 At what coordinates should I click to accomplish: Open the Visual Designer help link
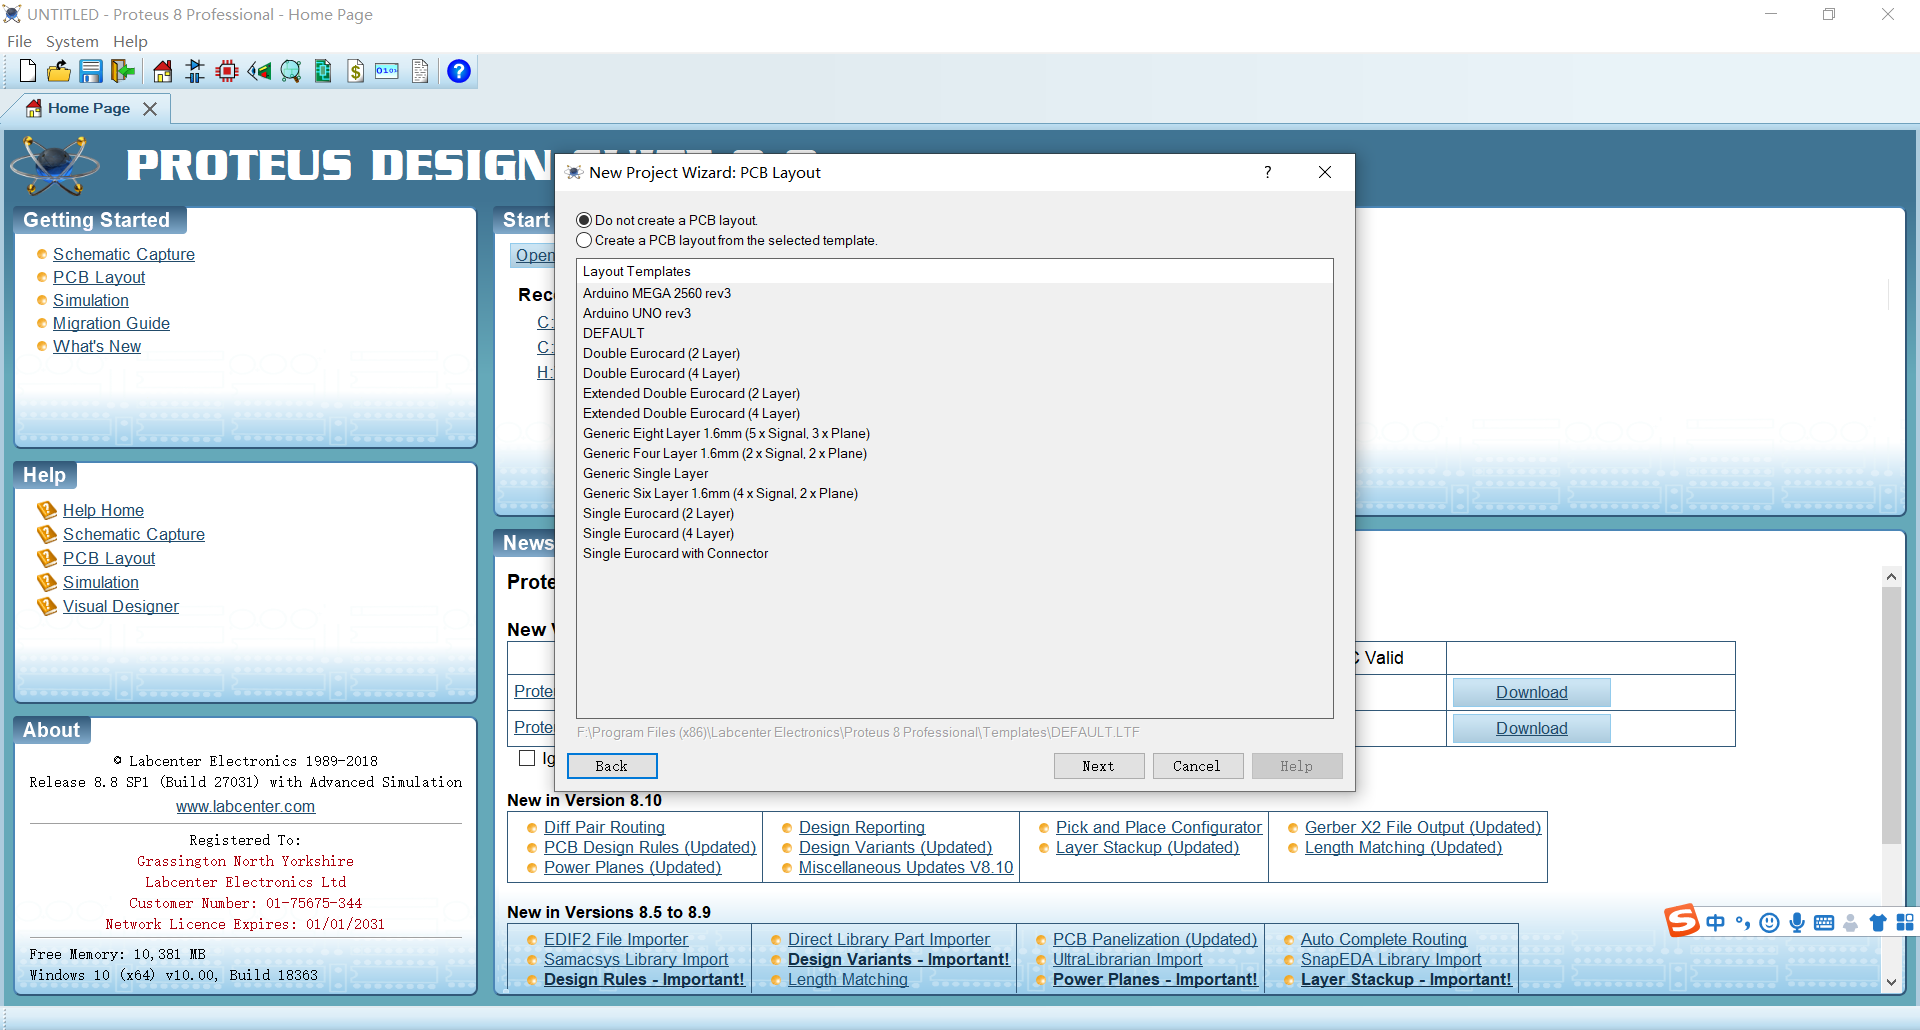click(x=121, y=606)
